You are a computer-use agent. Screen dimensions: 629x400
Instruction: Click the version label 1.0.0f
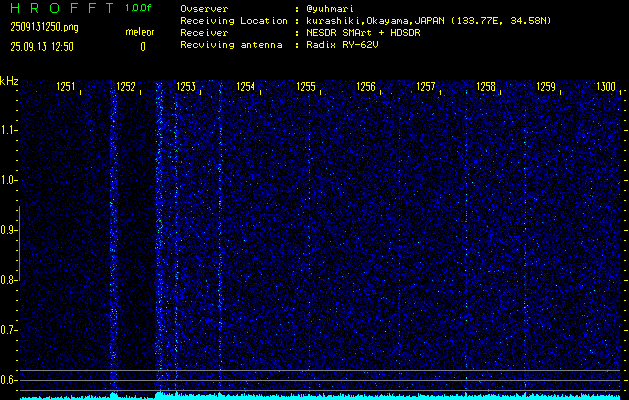pos(138,8)
